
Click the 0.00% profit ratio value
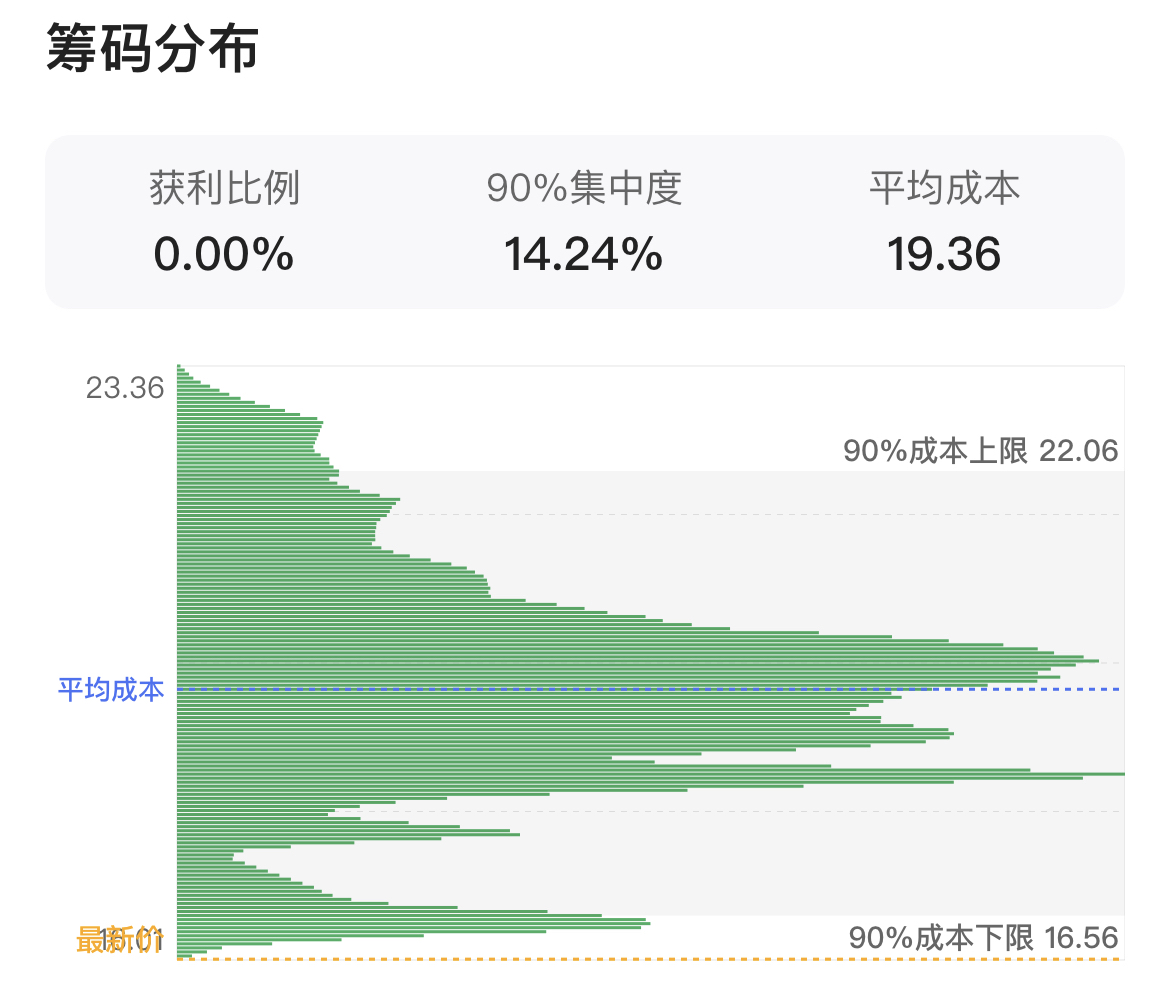(x=224, y=254)
